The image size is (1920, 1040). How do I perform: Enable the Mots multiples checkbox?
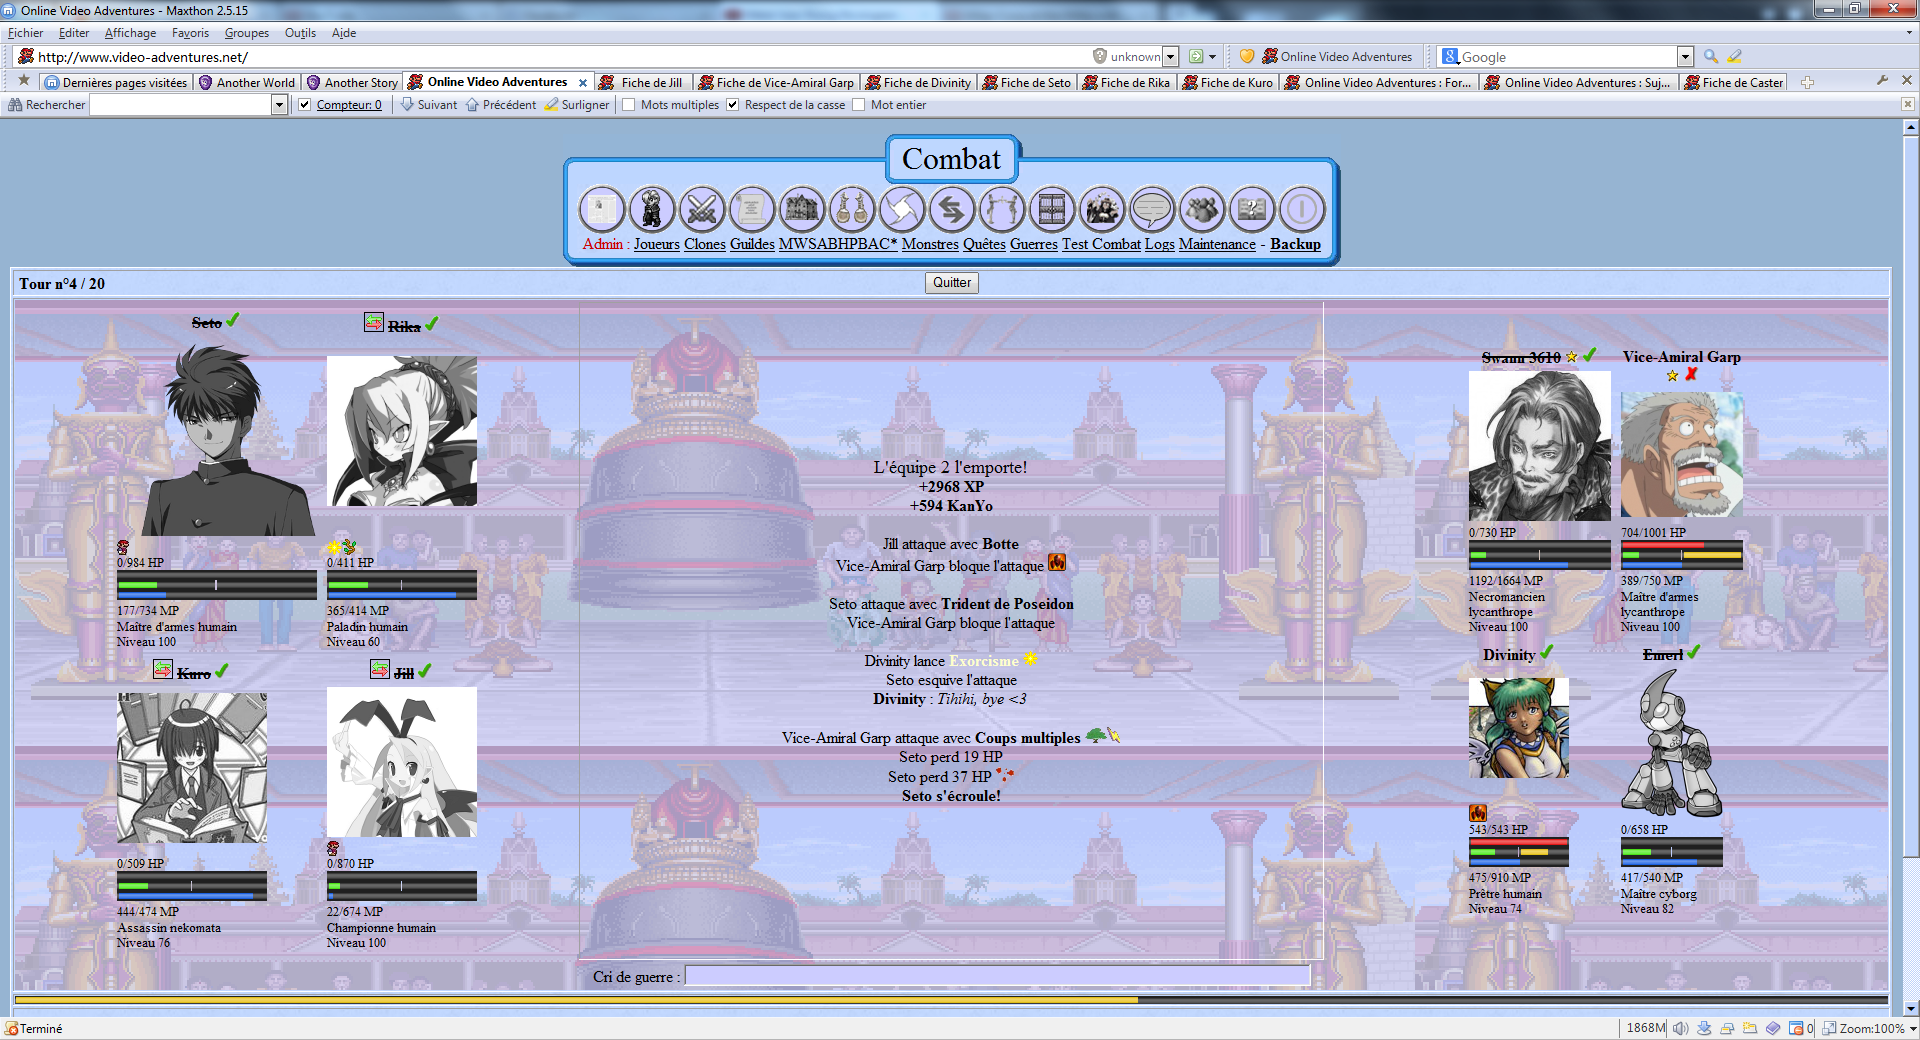pos(629,105)
